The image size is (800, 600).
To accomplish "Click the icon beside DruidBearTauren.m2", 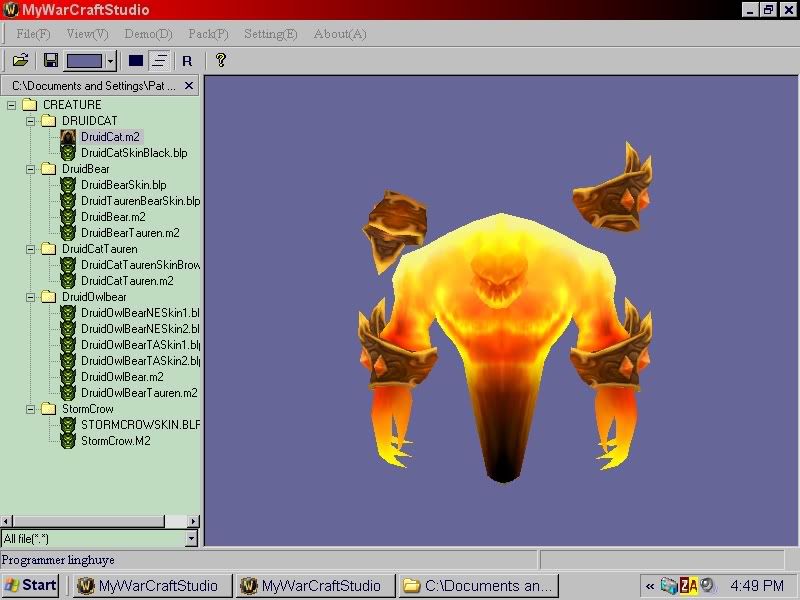I will (x=68, y=233).
